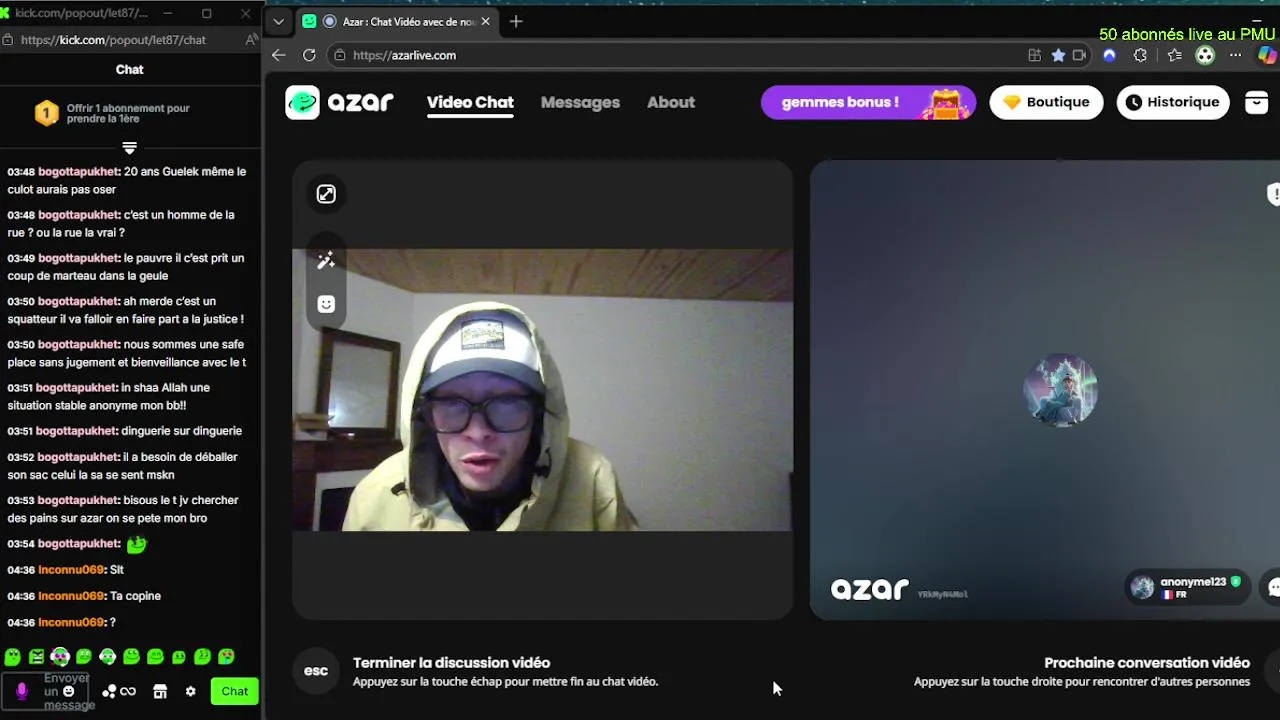Click the esc key to end video chat
The width and height of the screenshot is (1280, 720).
(x=316, y=671)
